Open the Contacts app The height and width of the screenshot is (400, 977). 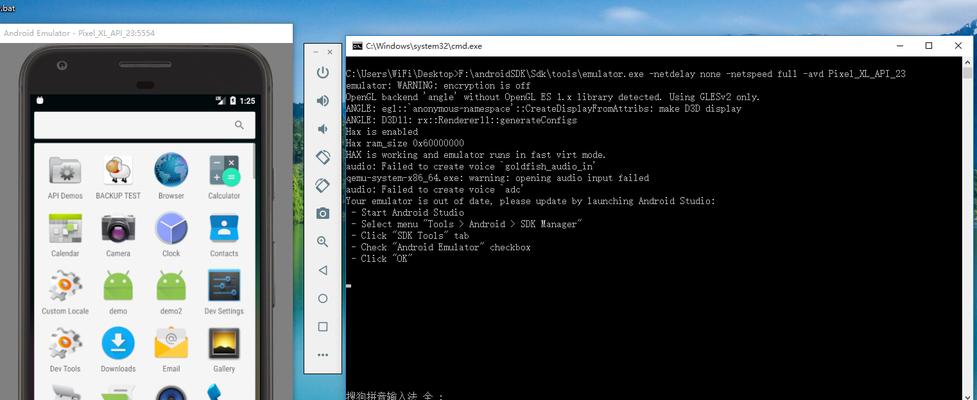coord(224,235)
